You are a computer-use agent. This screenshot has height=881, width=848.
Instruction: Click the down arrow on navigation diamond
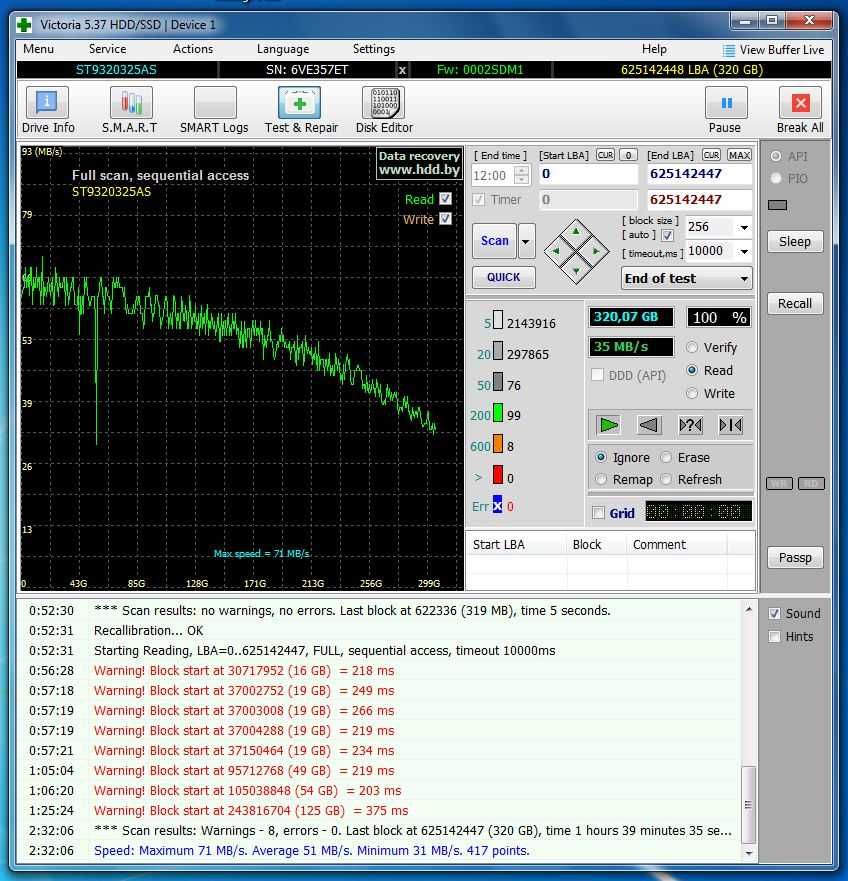[x=576, y=271]
